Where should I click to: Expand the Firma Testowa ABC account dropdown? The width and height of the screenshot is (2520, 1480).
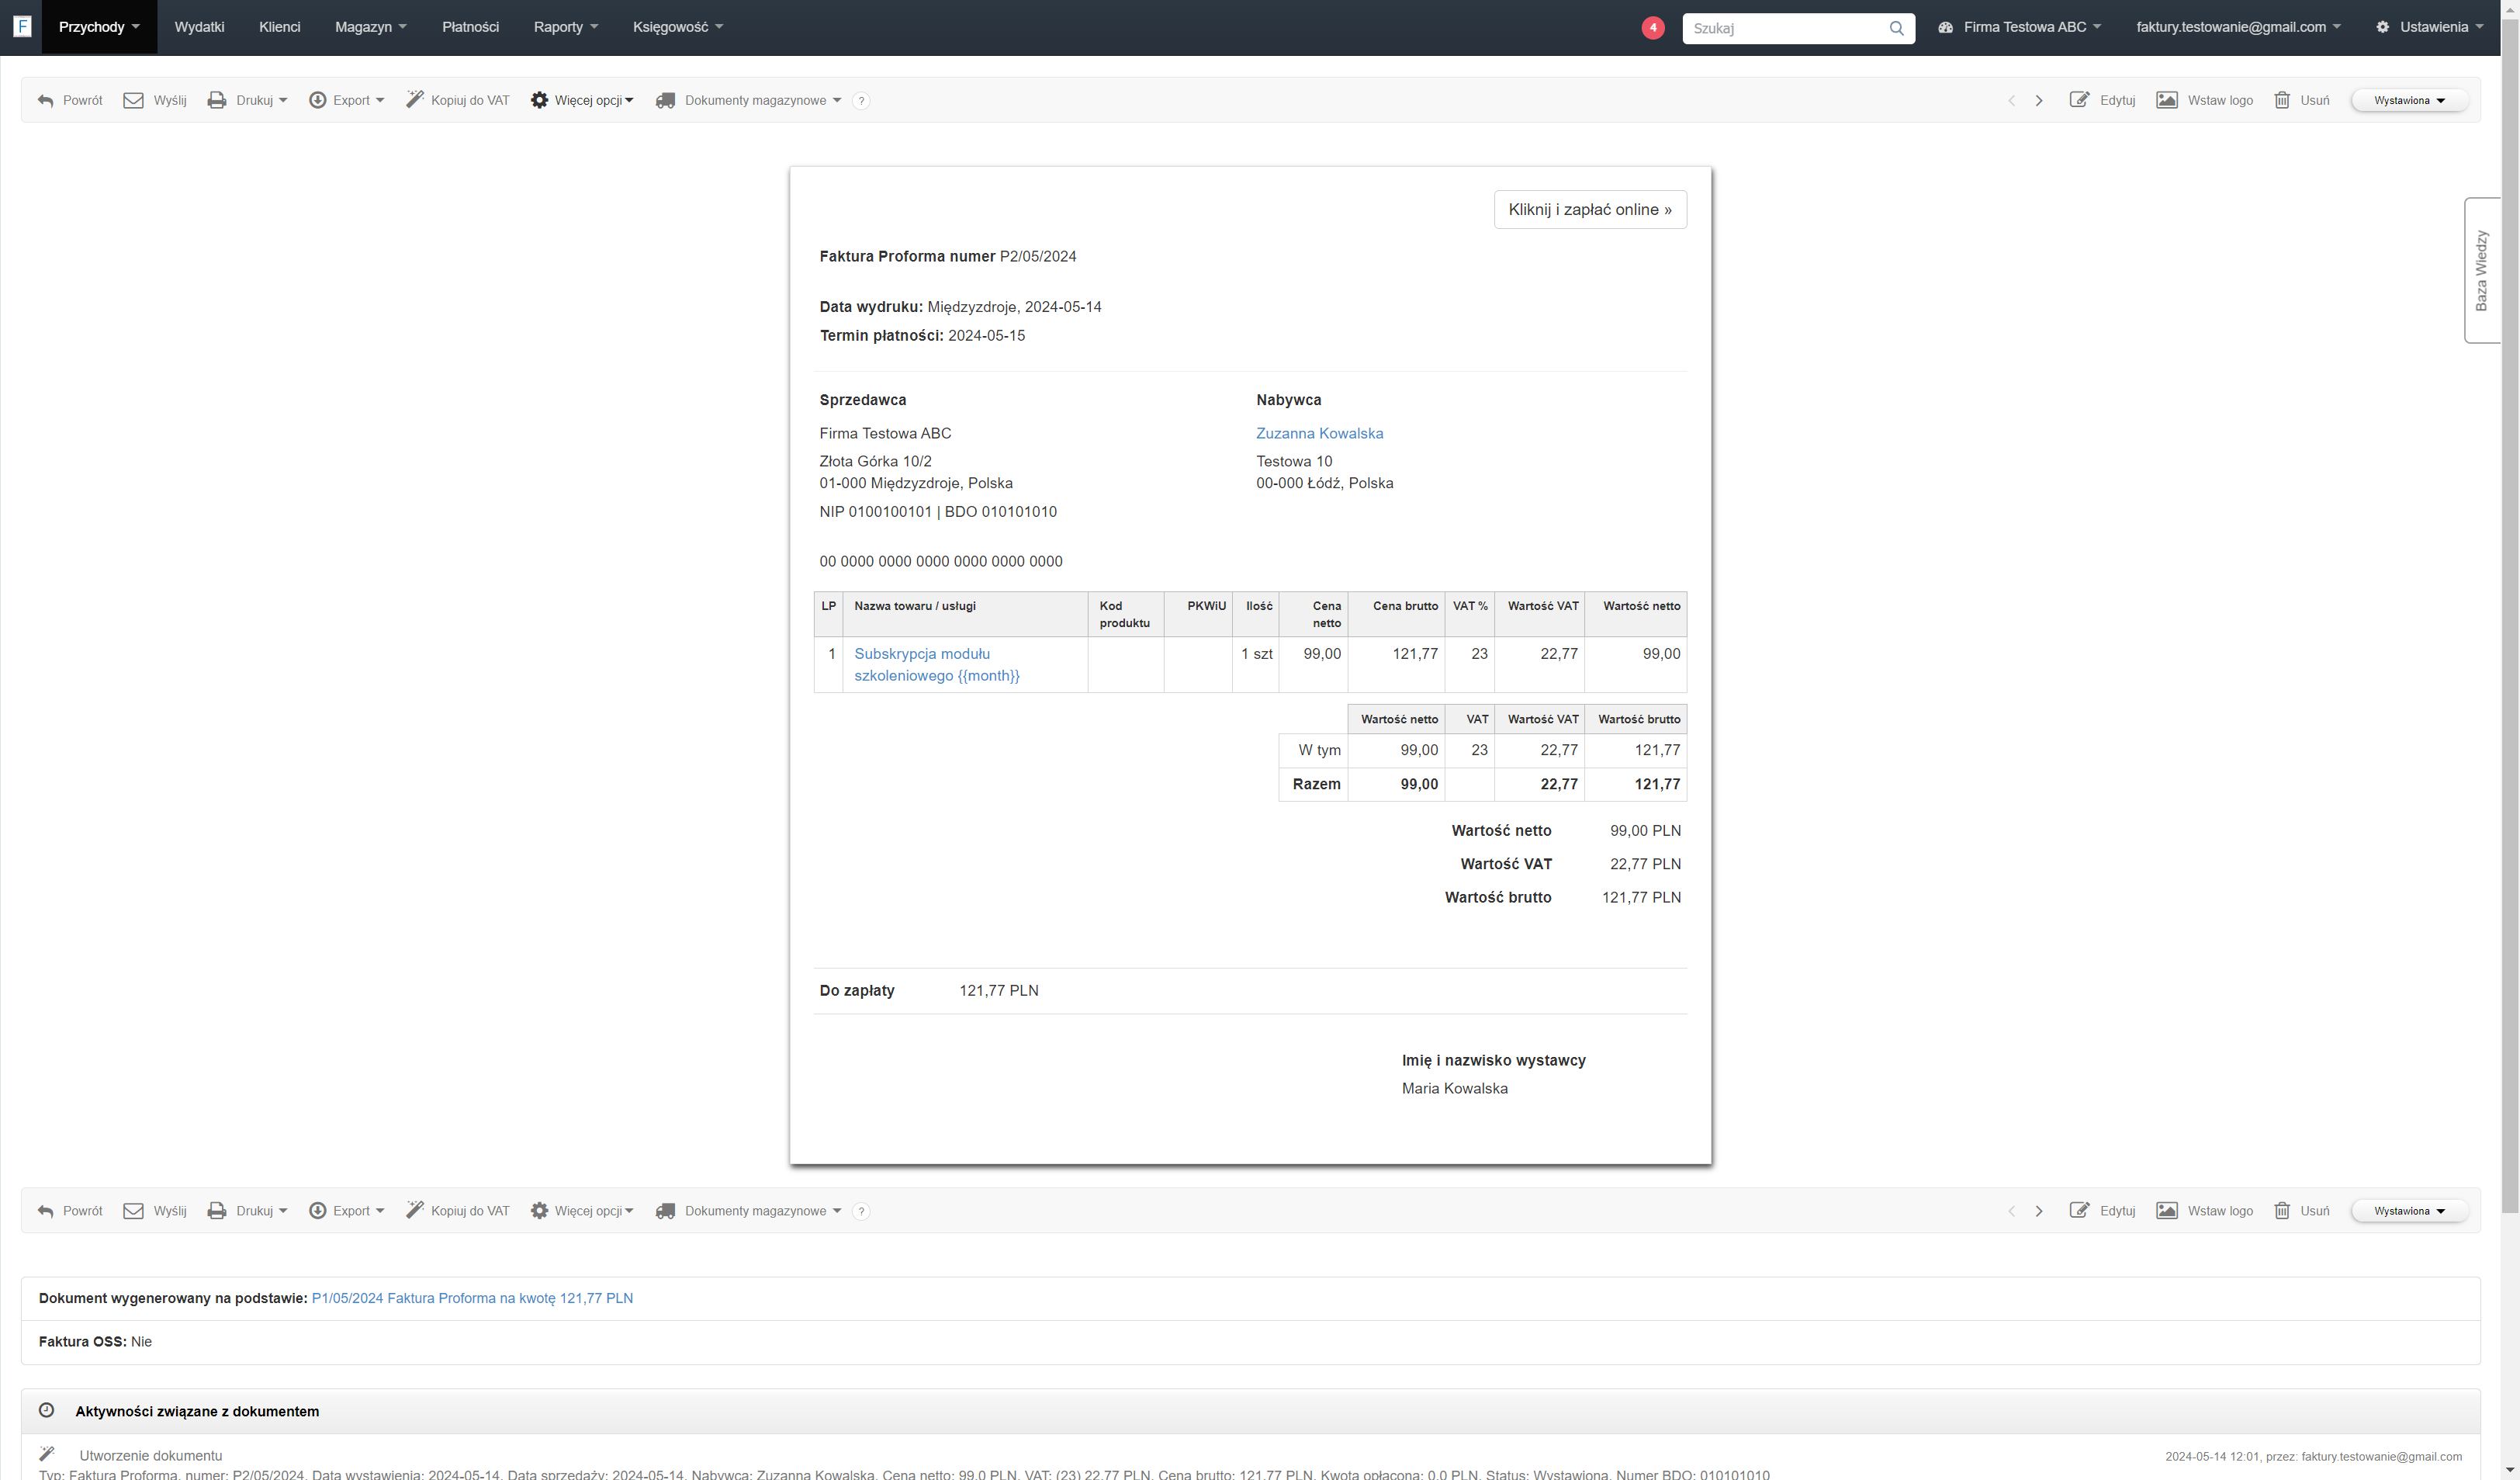[2020, 28]
